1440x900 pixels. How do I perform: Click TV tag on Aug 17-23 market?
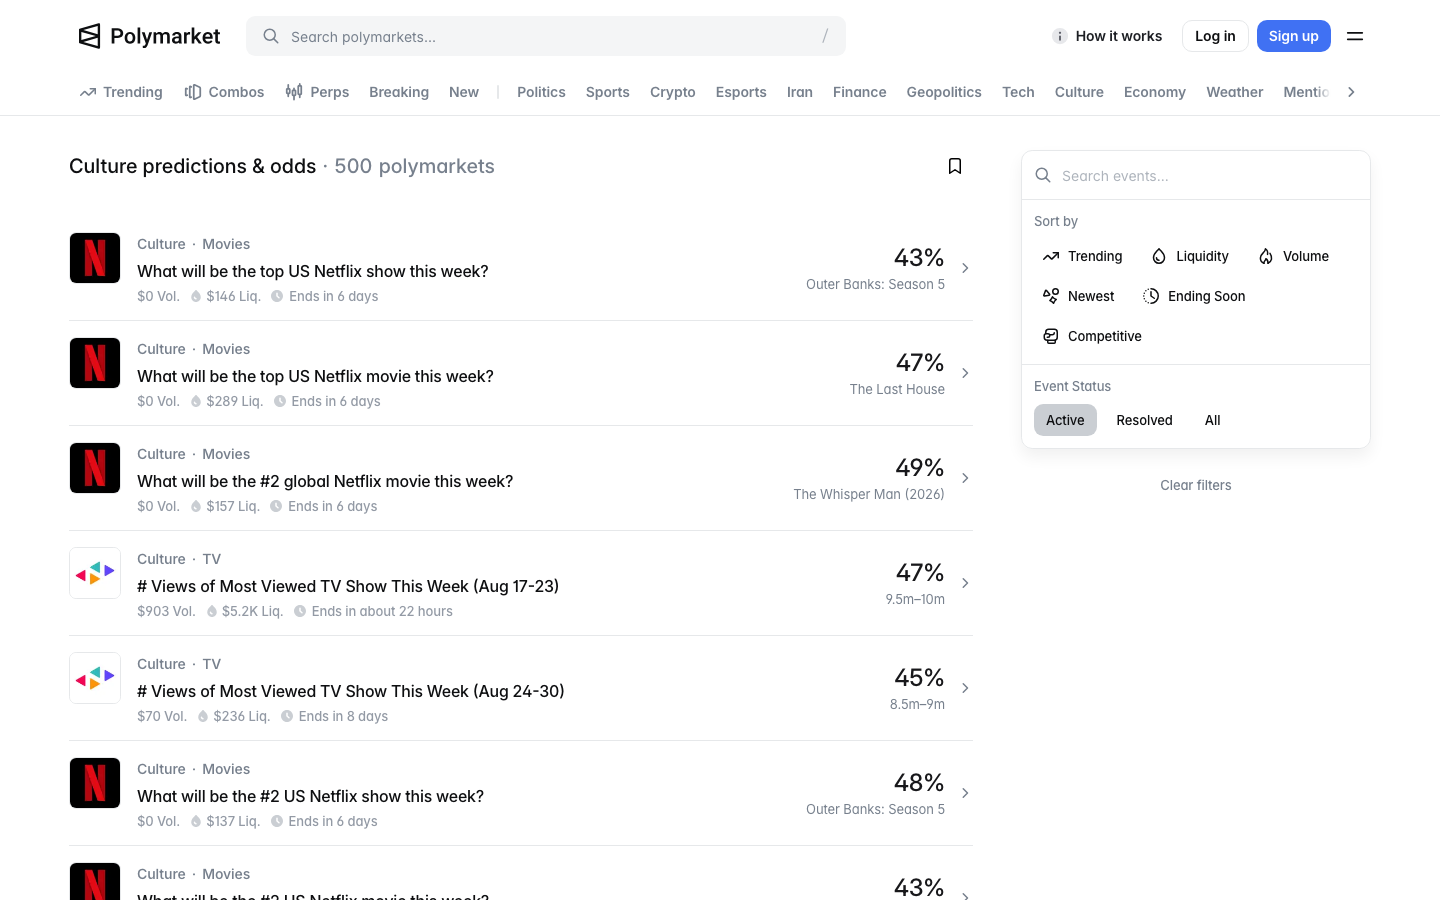(212, 559)
